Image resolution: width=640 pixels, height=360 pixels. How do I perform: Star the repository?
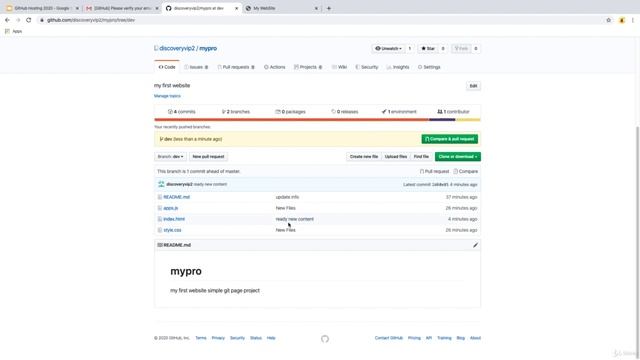tap(428, 49)
